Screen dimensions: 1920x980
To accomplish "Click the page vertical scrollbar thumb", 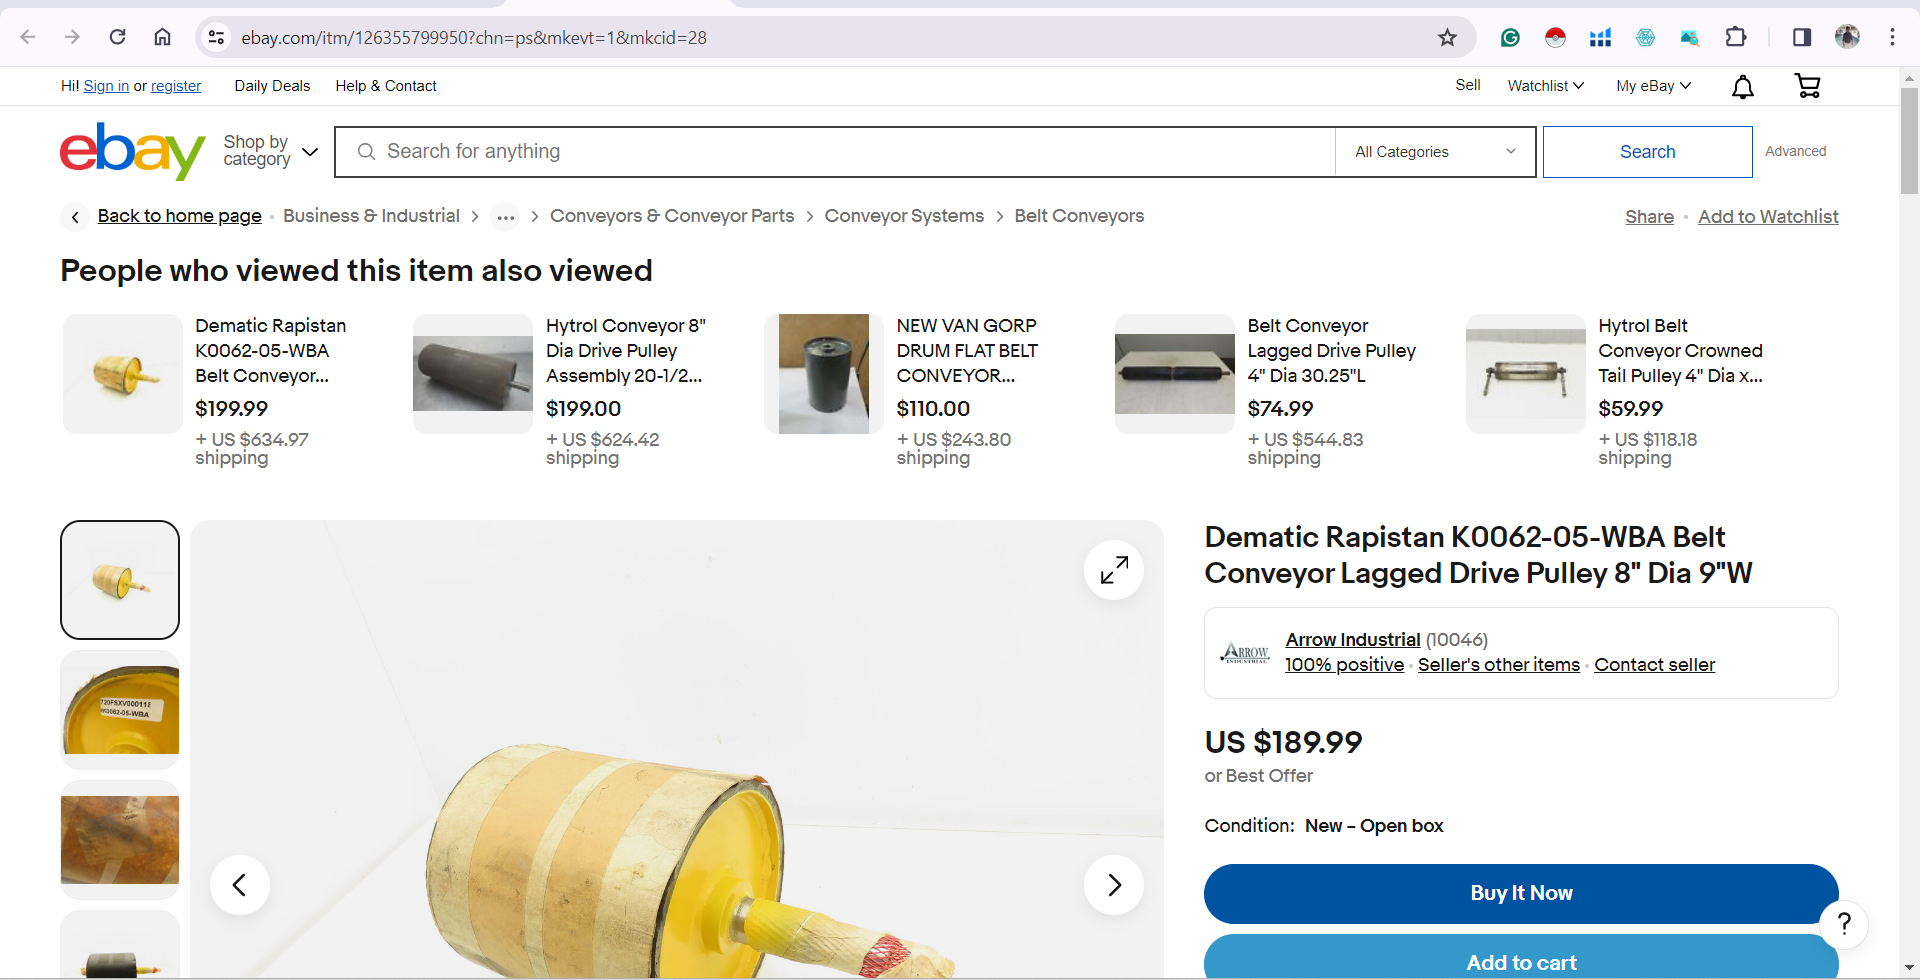I will [1909, 140].
